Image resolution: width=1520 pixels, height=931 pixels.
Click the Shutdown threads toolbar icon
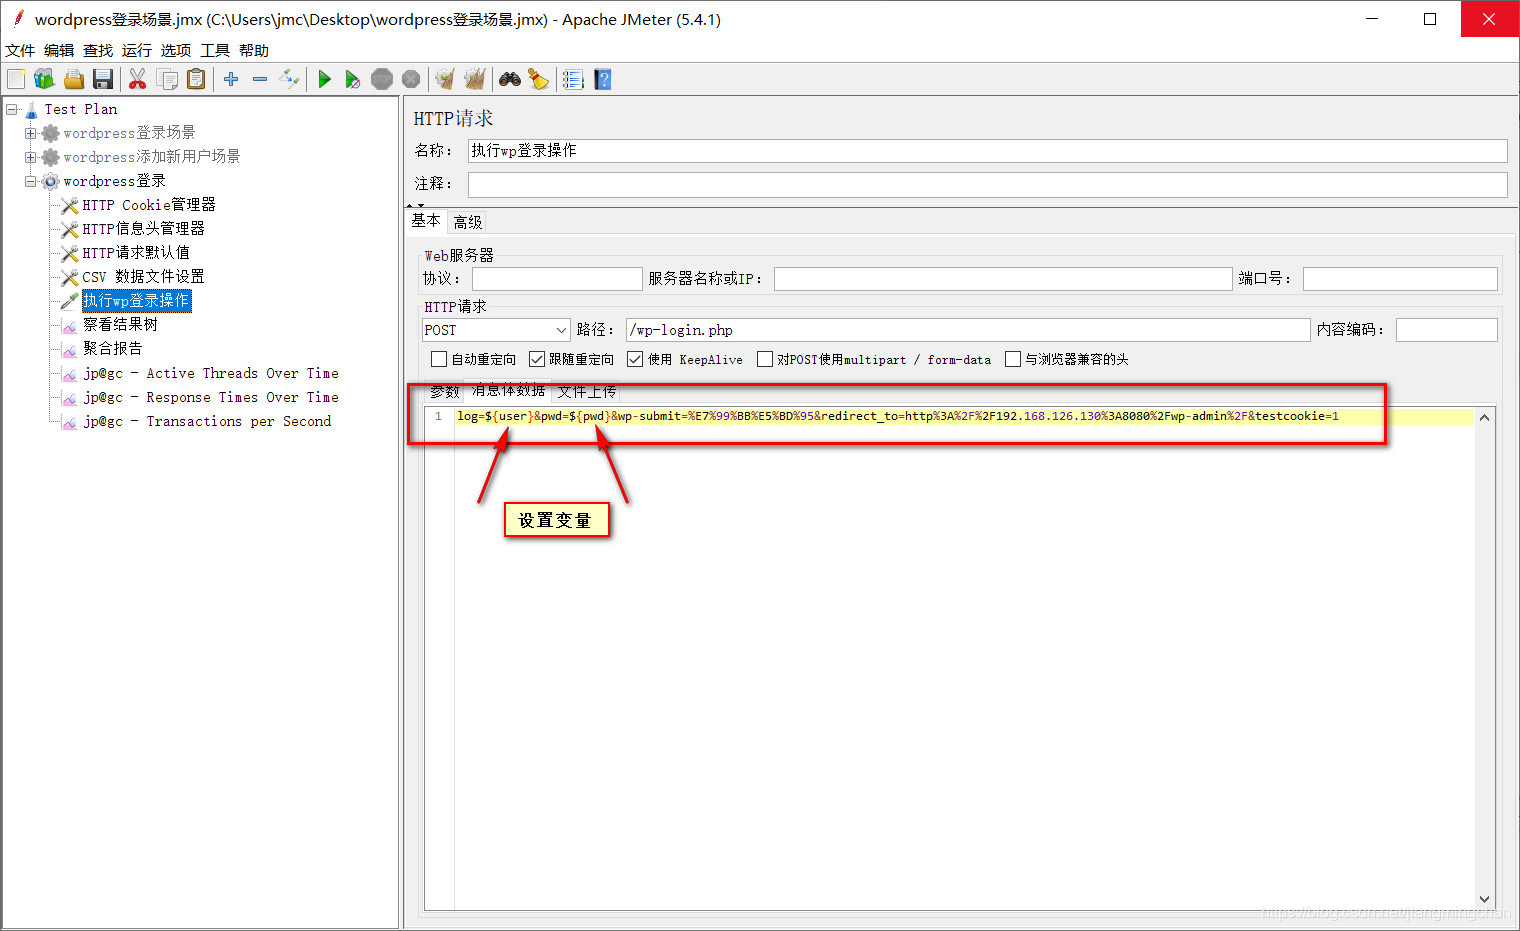coord(411,79)
